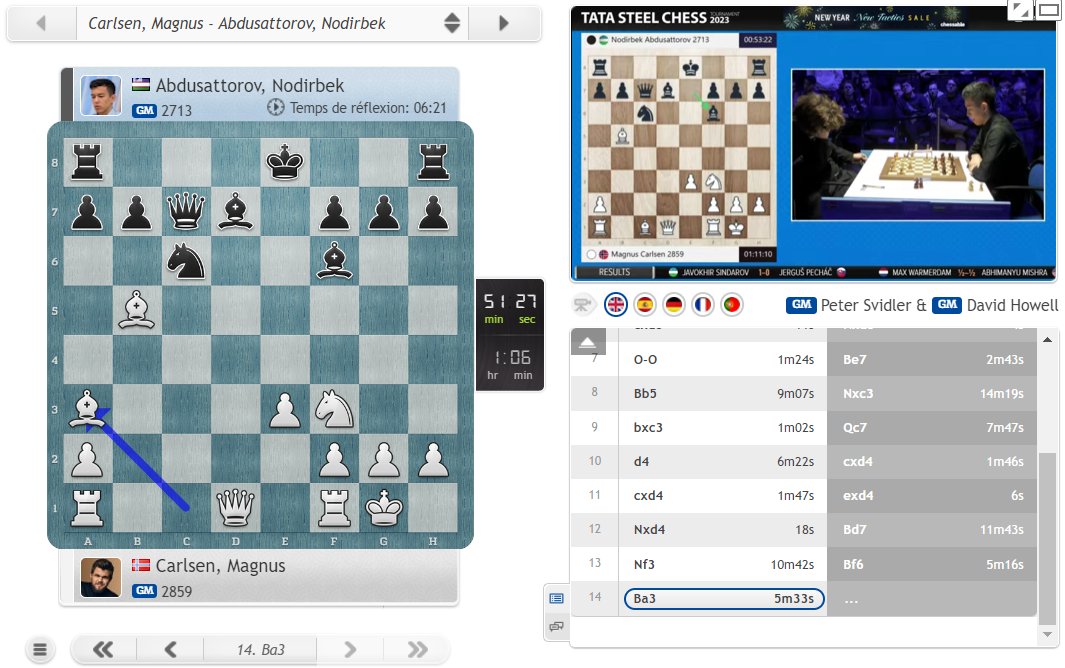Jump to the last move
The height and width of the screenshot is (668, 1065).
tap(416, 650)
